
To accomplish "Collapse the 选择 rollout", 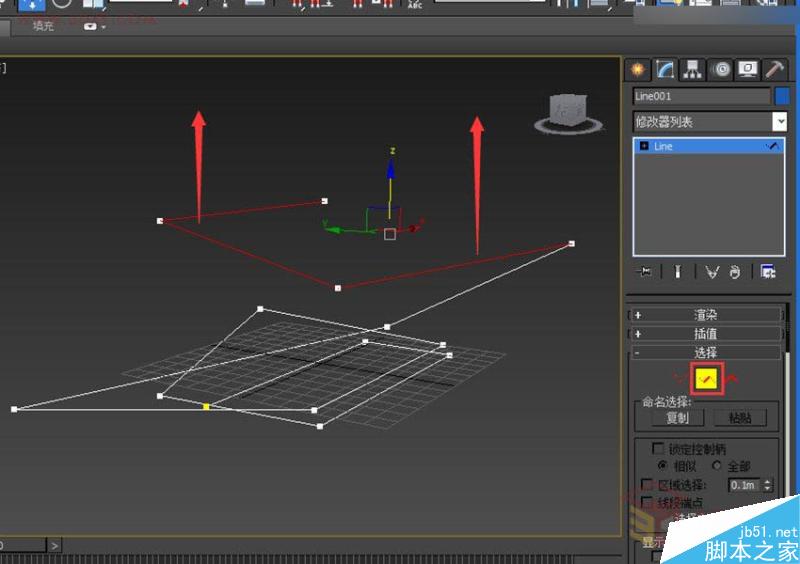I will 706,353.
